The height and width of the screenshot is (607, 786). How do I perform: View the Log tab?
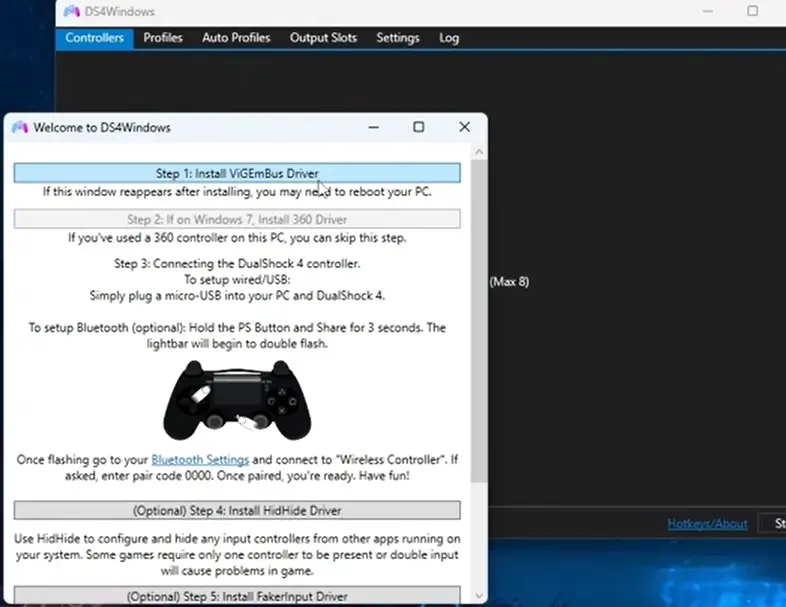(449, 38)
